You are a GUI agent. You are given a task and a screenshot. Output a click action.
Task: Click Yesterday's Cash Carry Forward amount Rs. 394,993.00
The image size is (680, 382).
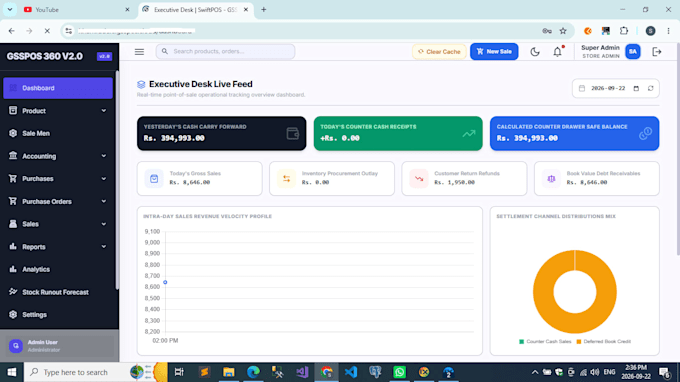[x=174, y=138]
